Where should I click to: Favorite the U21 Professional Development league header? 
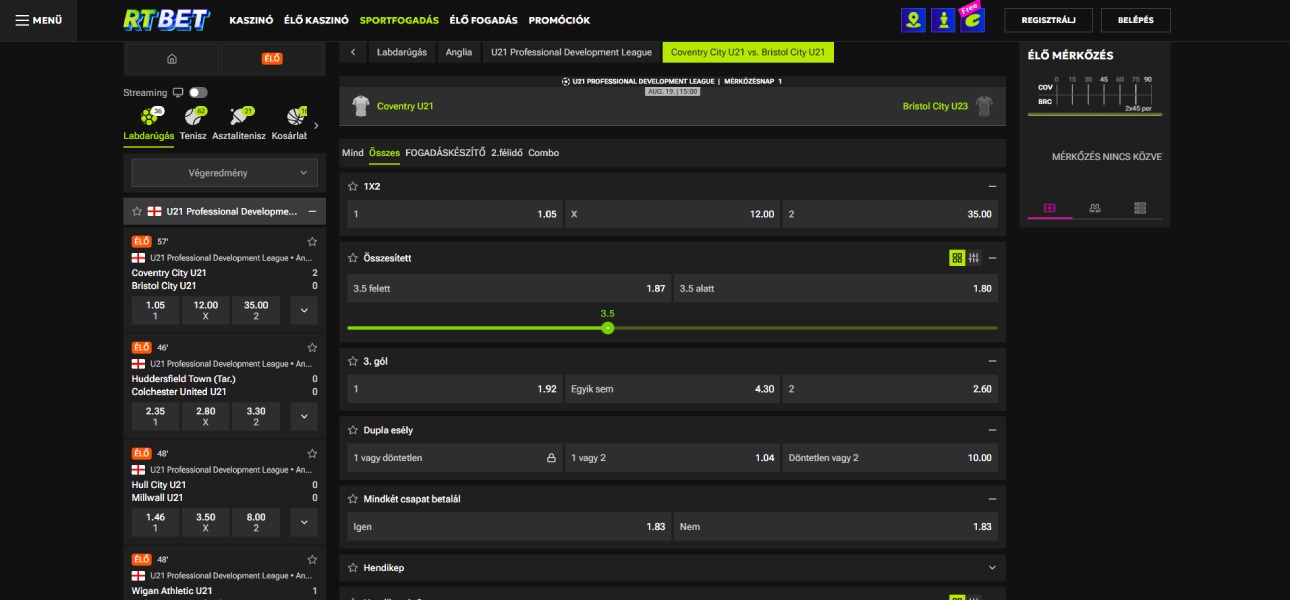point(137,212)
